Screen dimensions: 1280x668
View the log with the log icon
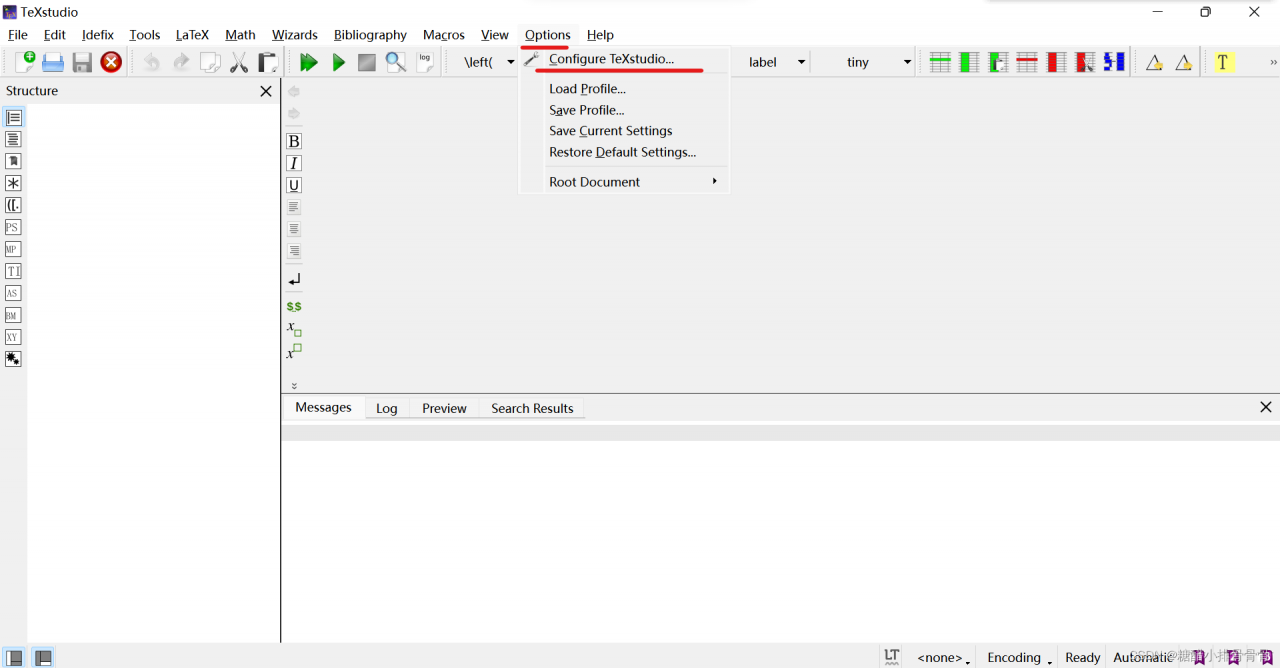[425, 62]
